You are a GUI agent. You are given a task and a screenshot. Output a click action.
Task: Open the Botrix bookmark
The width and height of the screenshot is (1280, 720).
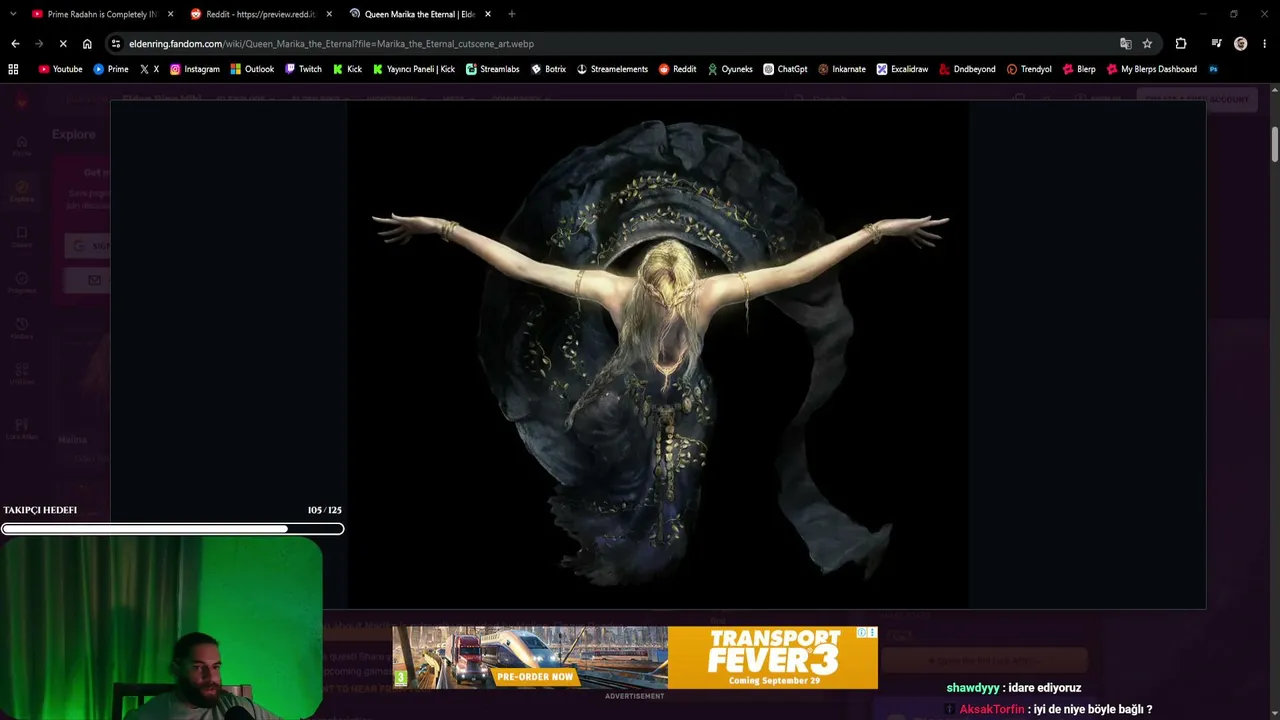click(x=549, y=69)
